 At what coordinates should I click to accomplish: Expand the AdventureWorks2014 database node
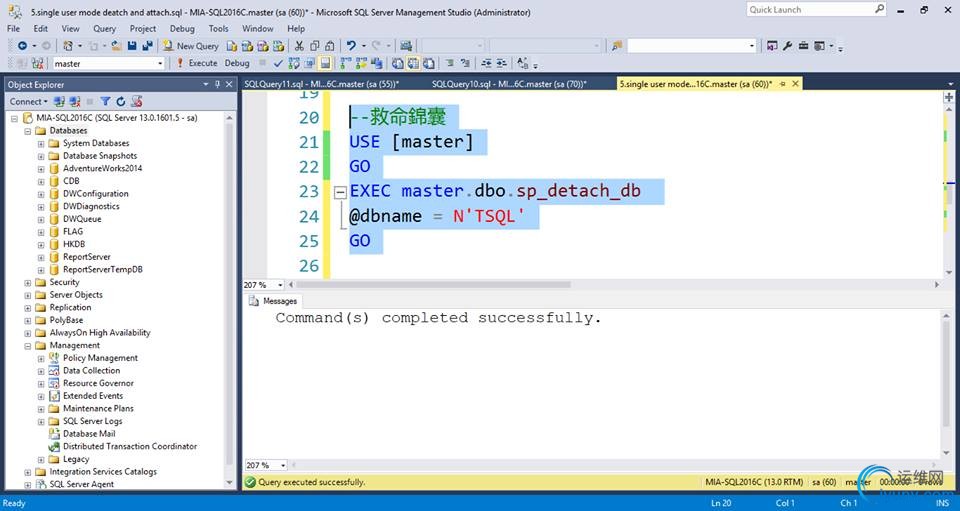[x=41, y=169]
